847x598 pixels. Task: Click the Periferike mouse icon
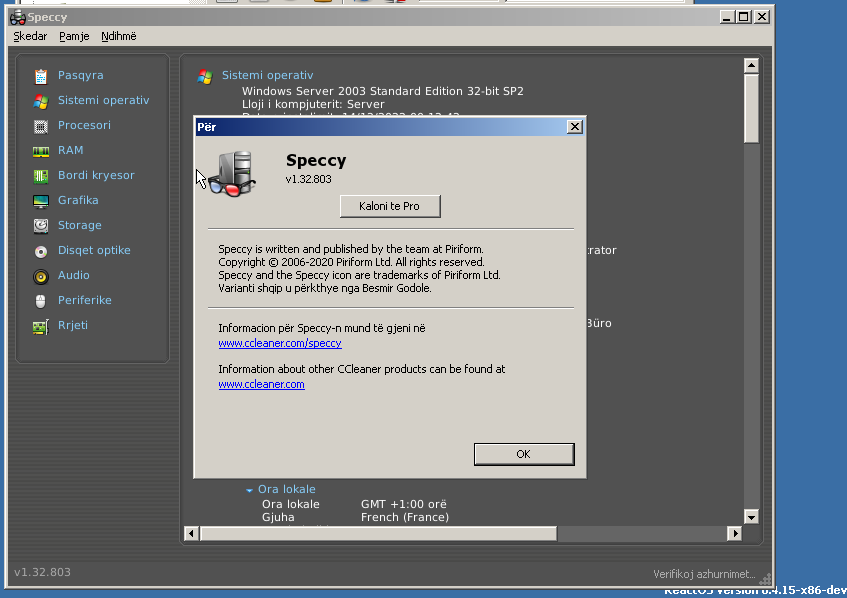point(41,301)
